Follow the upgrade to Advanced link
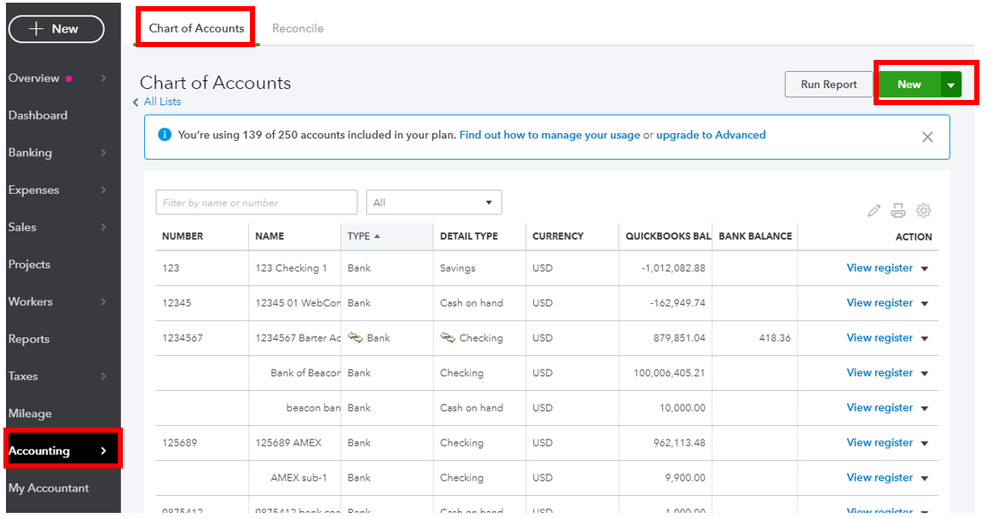Image resolution: width=999 pixels, height=519 pixels. pyautogui.click(x=711, y=135)
